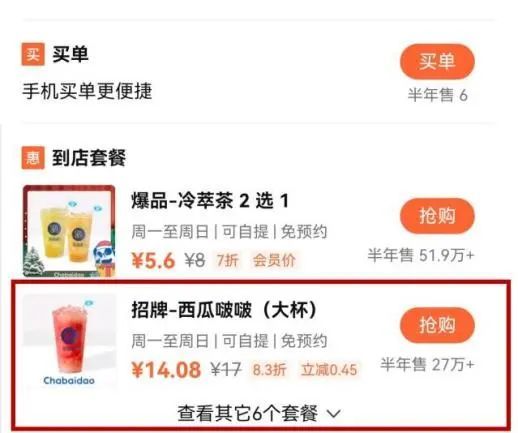The height and width of the screenshot is (433, 518).
Task: Expand 查看其它6个套餐
Action: [259, 414]
